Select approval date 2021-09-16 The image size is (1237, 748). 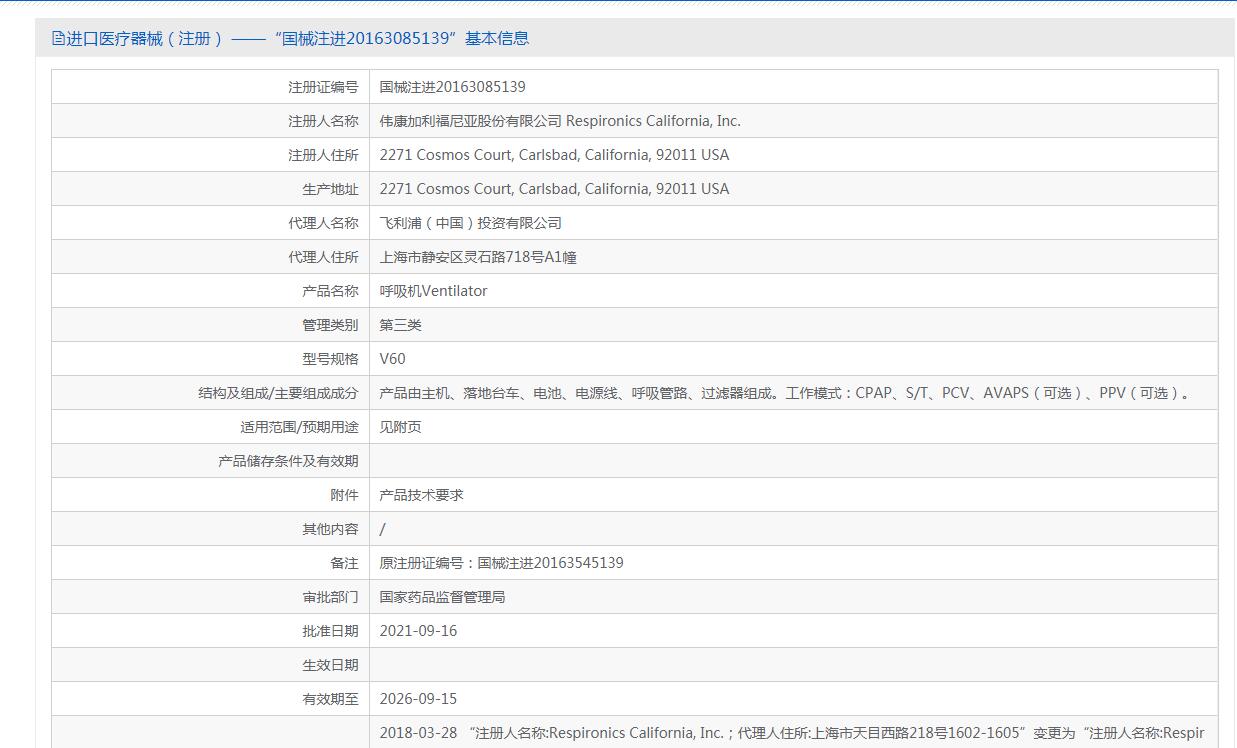click(419, 631)
